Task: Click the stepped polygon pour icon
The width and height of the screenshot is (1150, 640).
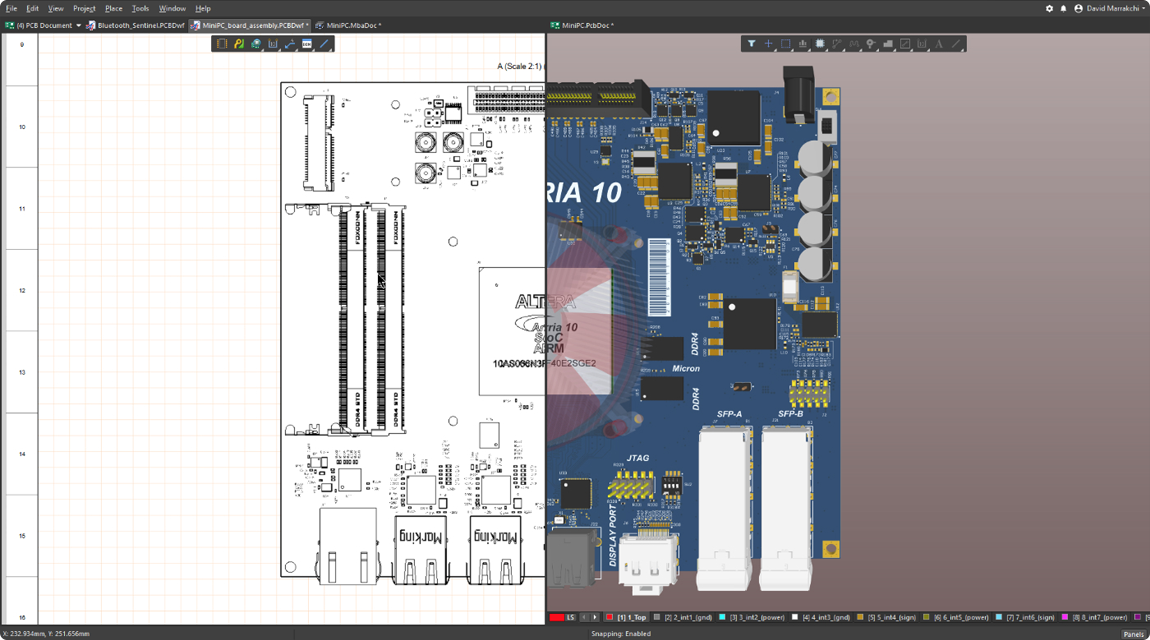Action: tap(888, 44)
